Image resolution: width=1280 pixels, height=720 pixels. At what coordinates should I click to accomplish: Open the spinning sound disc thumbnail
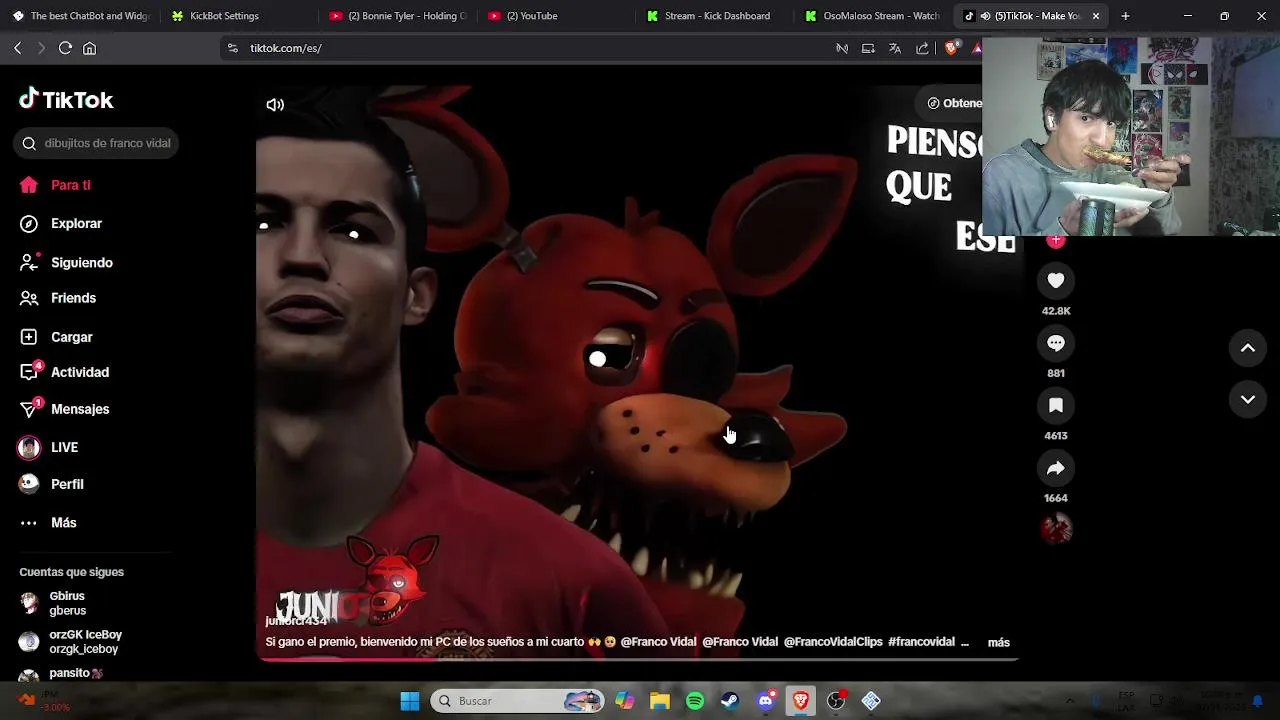(x=1056, y=528)
